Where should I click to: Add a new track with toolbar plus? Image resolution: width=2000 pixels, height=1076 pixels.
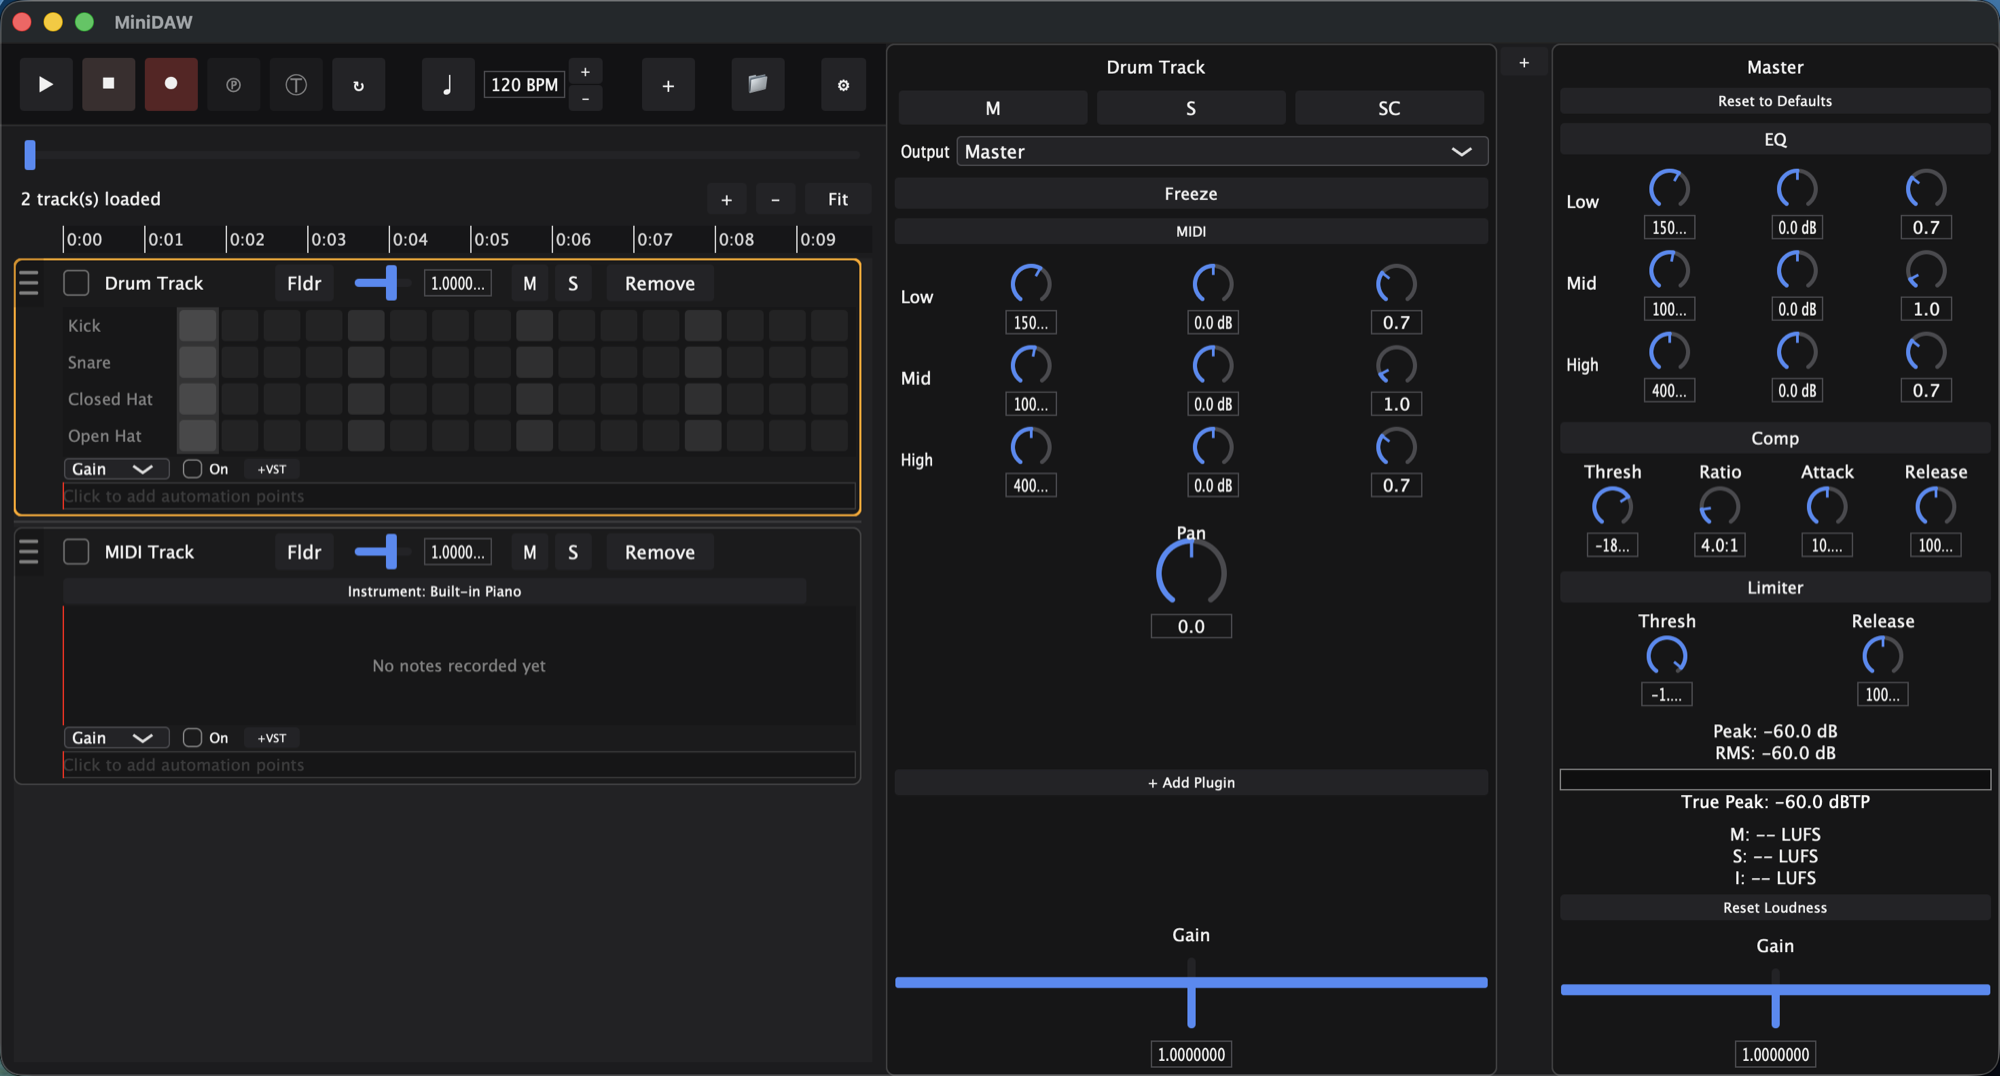click(x=668, y=85)
